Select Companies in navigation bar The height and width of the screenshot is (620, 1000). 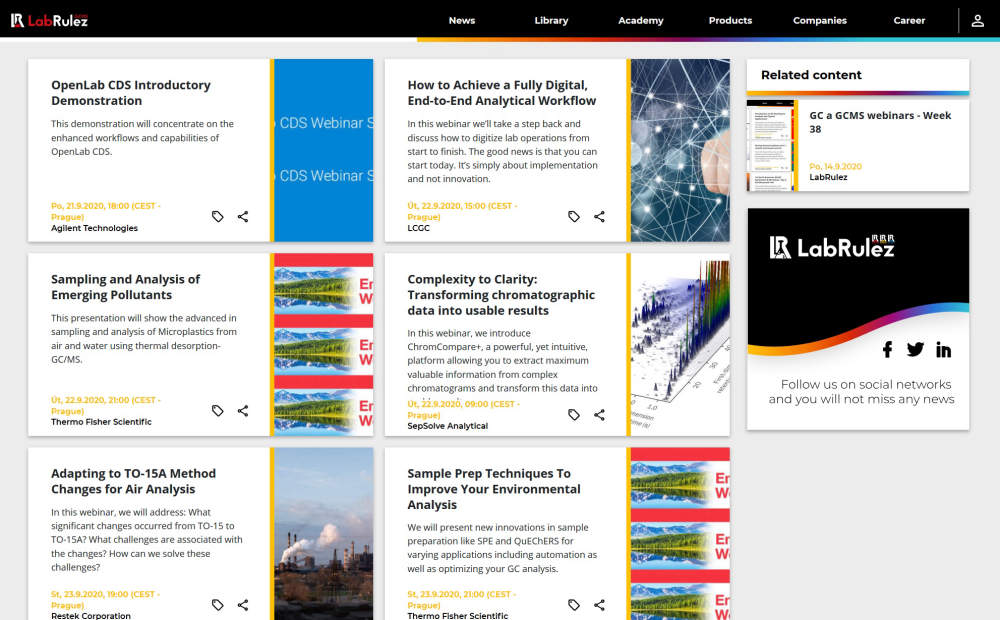point(820,20)
